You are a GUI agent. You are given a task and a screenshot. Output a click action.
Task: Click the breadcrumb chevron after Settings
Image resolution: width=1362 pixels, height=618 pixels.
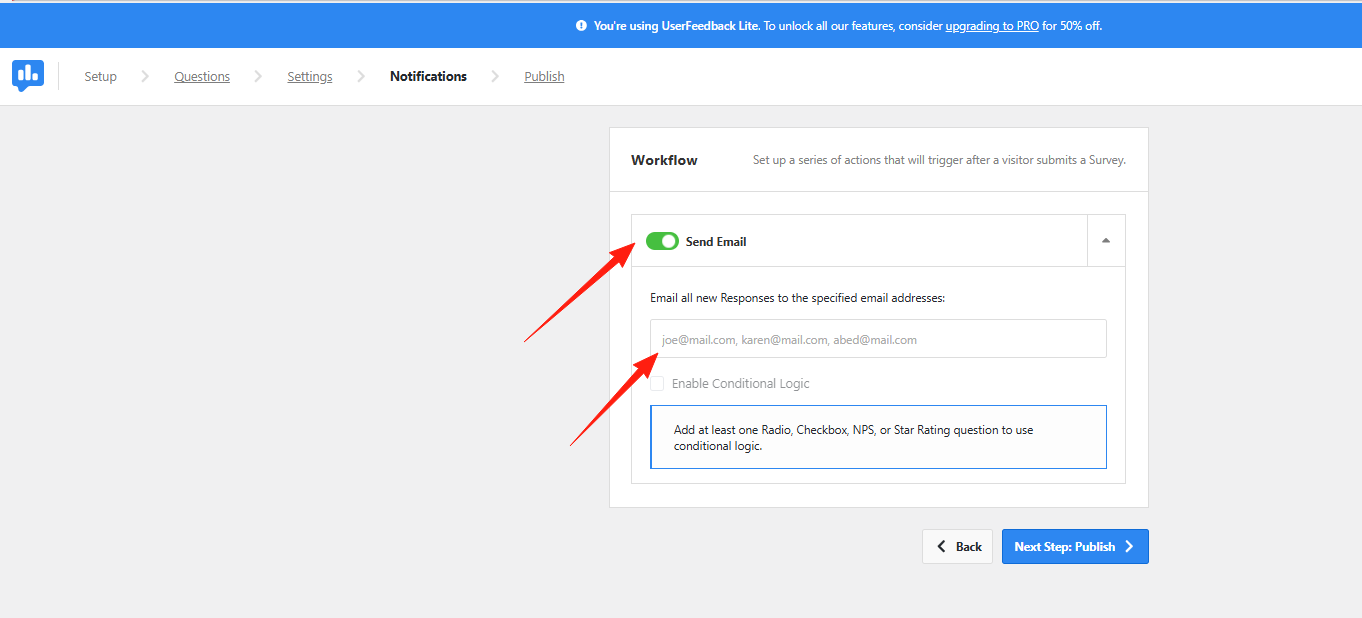361,76
